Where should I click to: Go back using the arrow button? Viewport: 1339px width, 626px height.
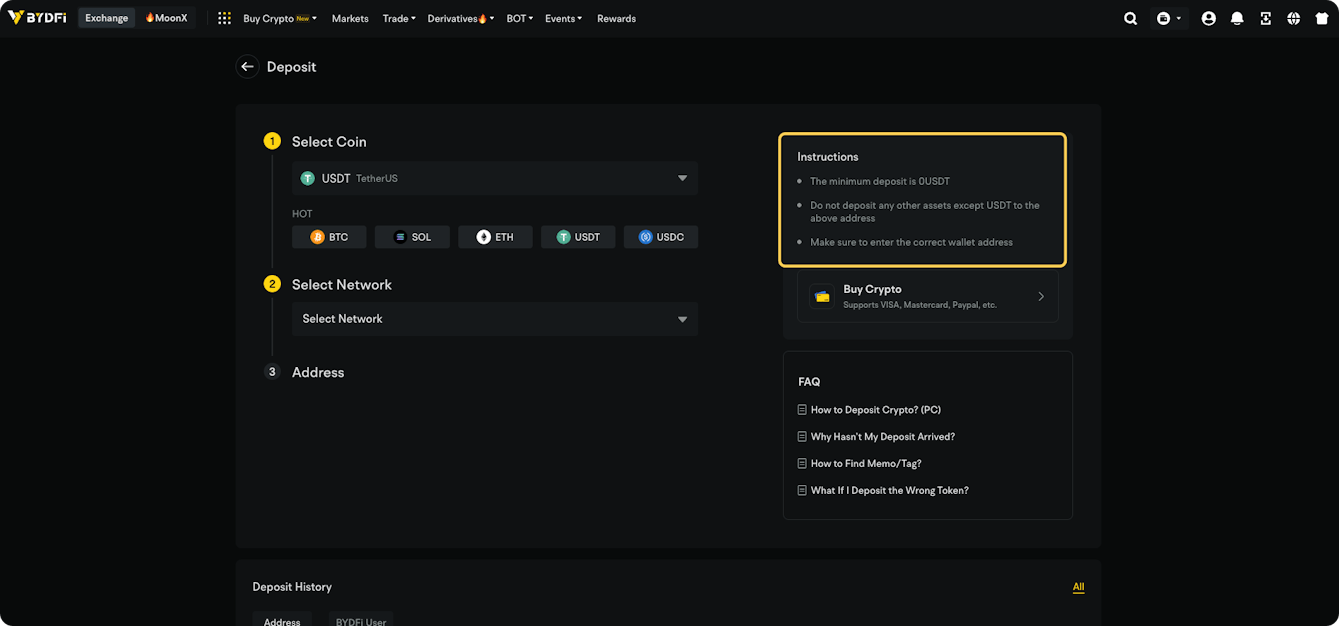[x=247, y=67]
